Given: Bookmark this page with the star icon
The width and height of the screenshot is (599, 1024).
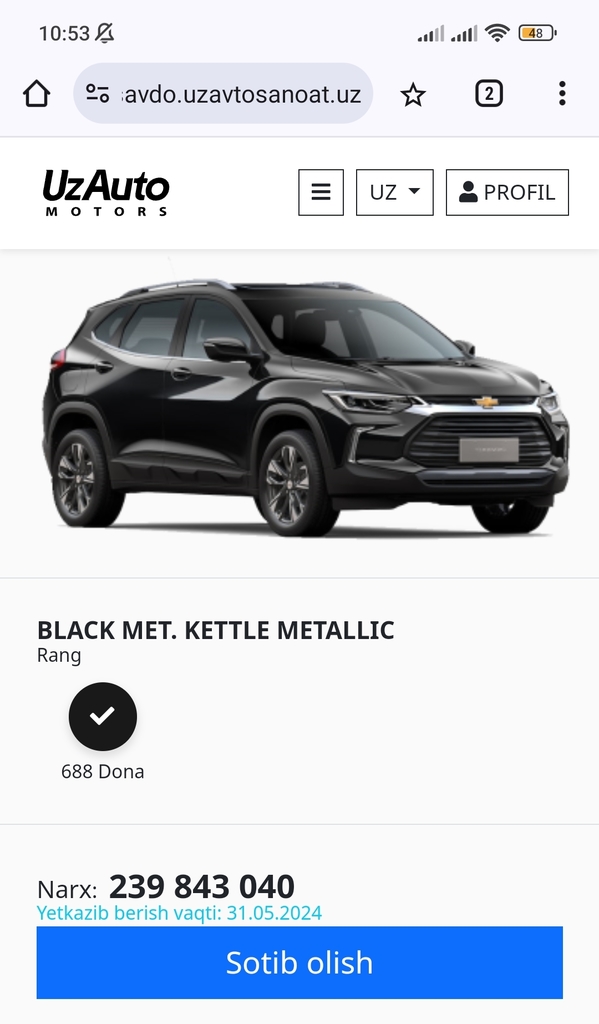Looking at the screenshot, I should click(x=413, y=95).
